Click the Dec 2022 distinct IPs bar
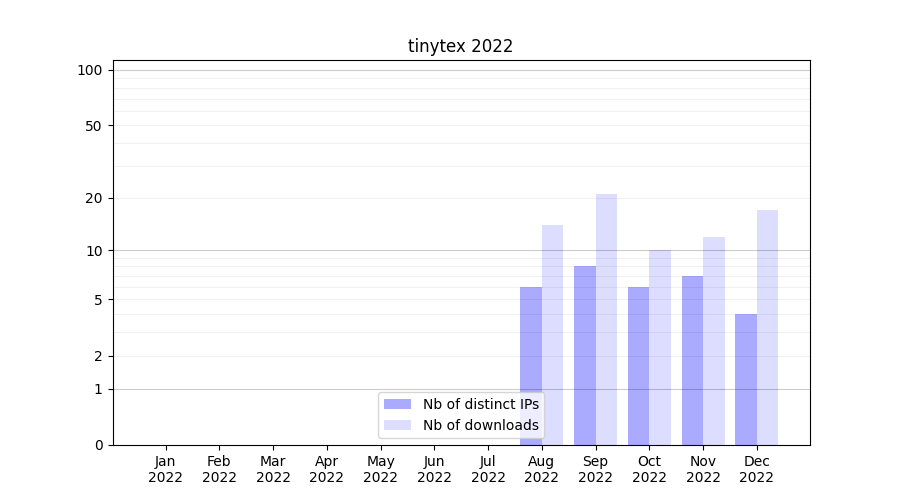900x500 pixels. click(x=746, y=379)
